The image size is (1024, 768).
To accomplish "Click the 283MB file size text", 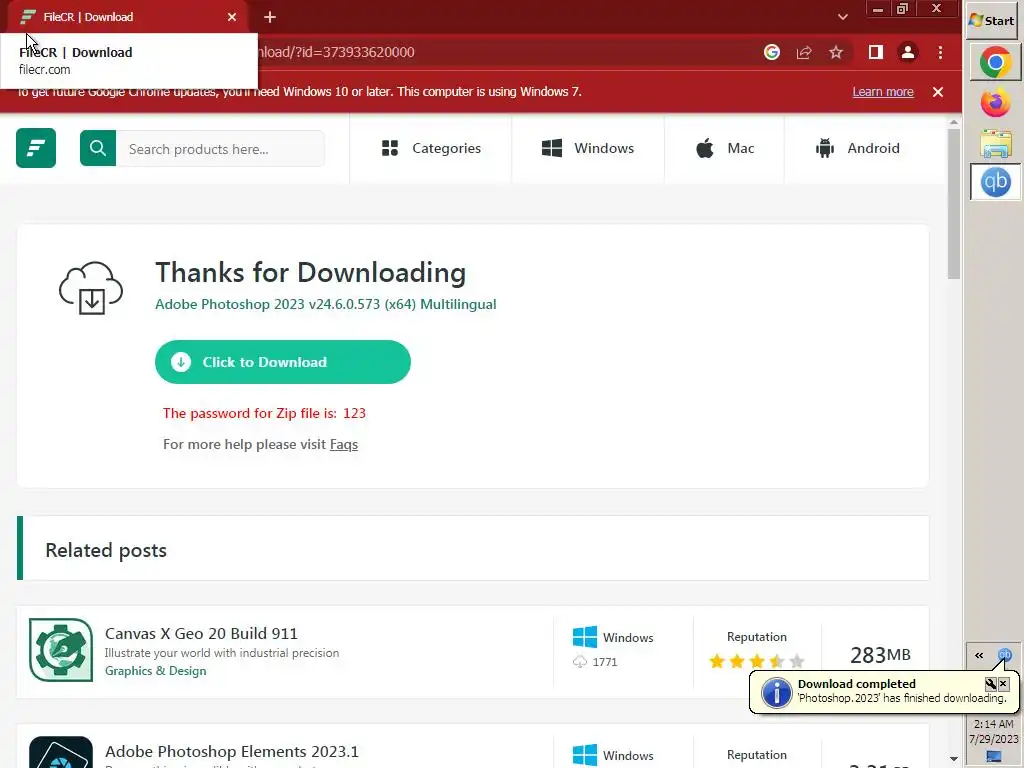I will pyautogui.click(x=880, y=654).
